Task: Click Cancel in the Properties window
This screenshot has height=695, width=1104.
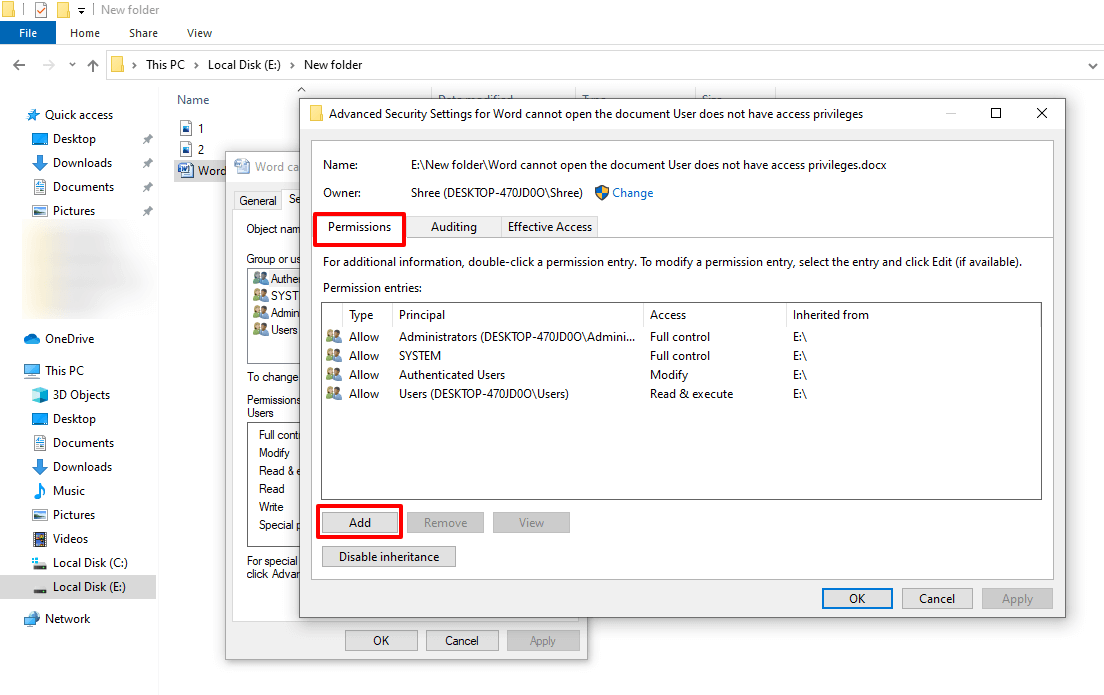Action: pos(462,641)
